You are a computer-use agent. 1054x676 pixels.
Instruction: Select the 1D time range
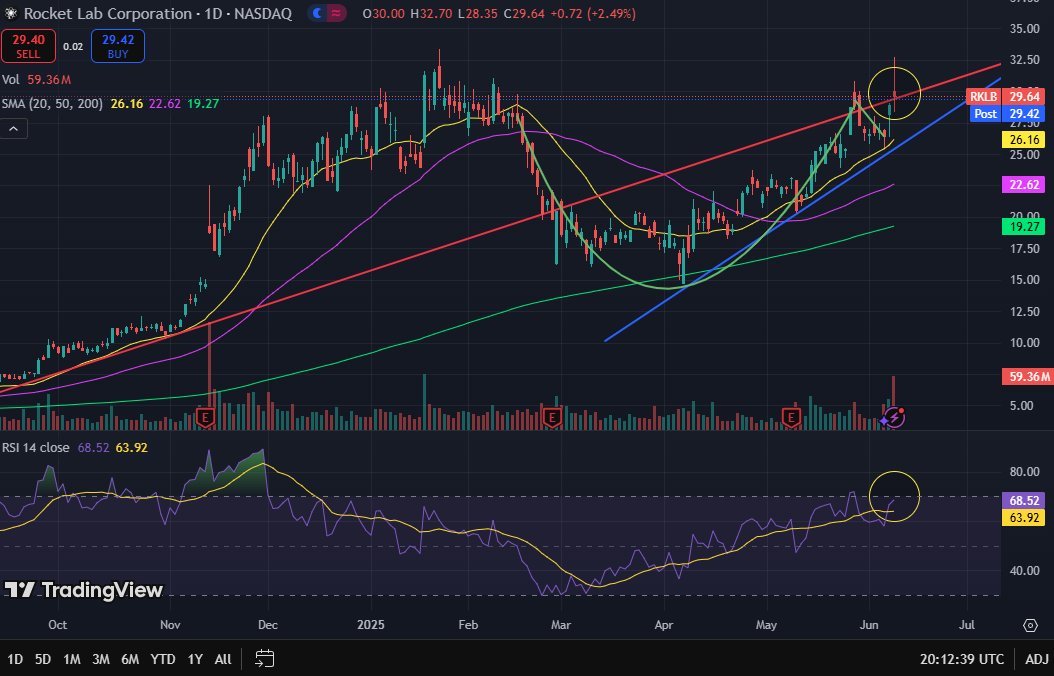15,659
